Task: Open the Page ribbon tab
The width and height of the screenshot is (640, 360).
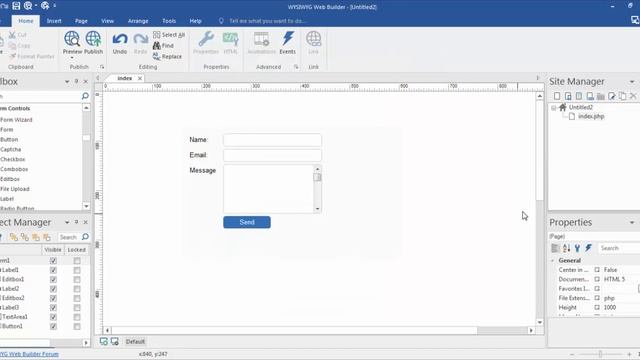Action: pos(81,21)
